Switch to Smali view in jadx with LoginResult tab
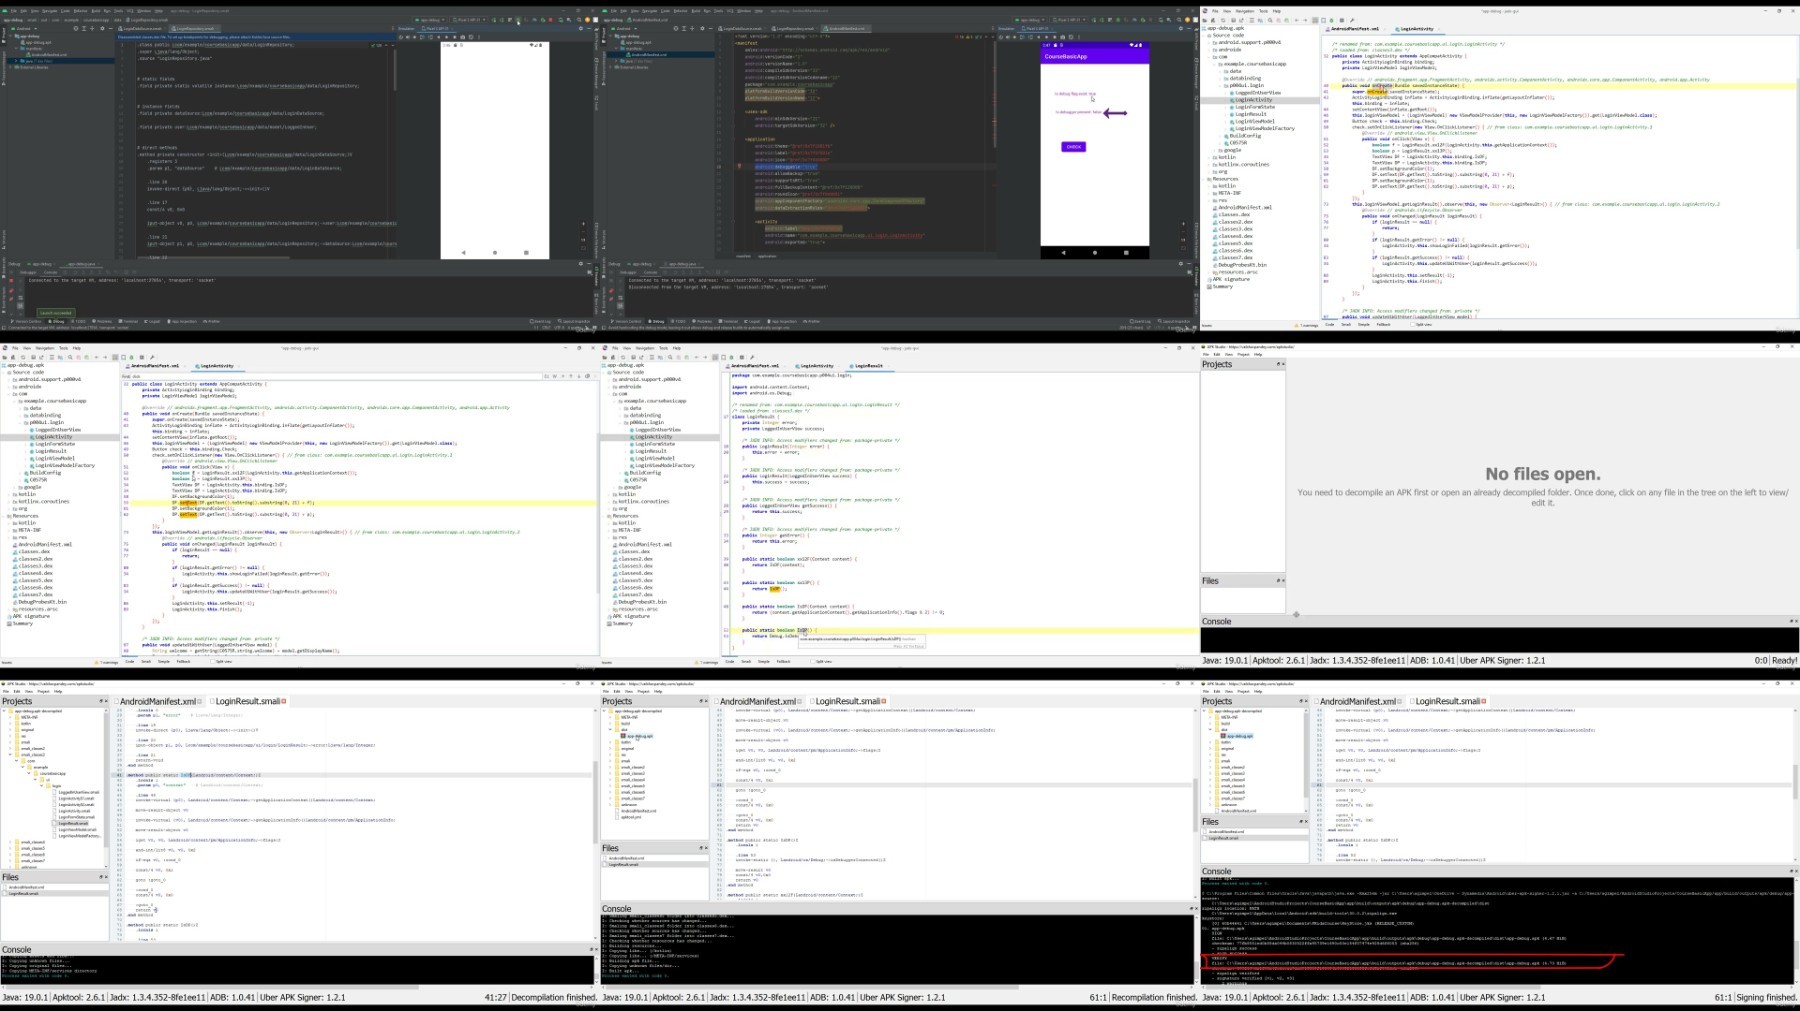Image resolution: width=1800 pixels, height=1011 pixels. pyautogui.click(x=745, y=661)
